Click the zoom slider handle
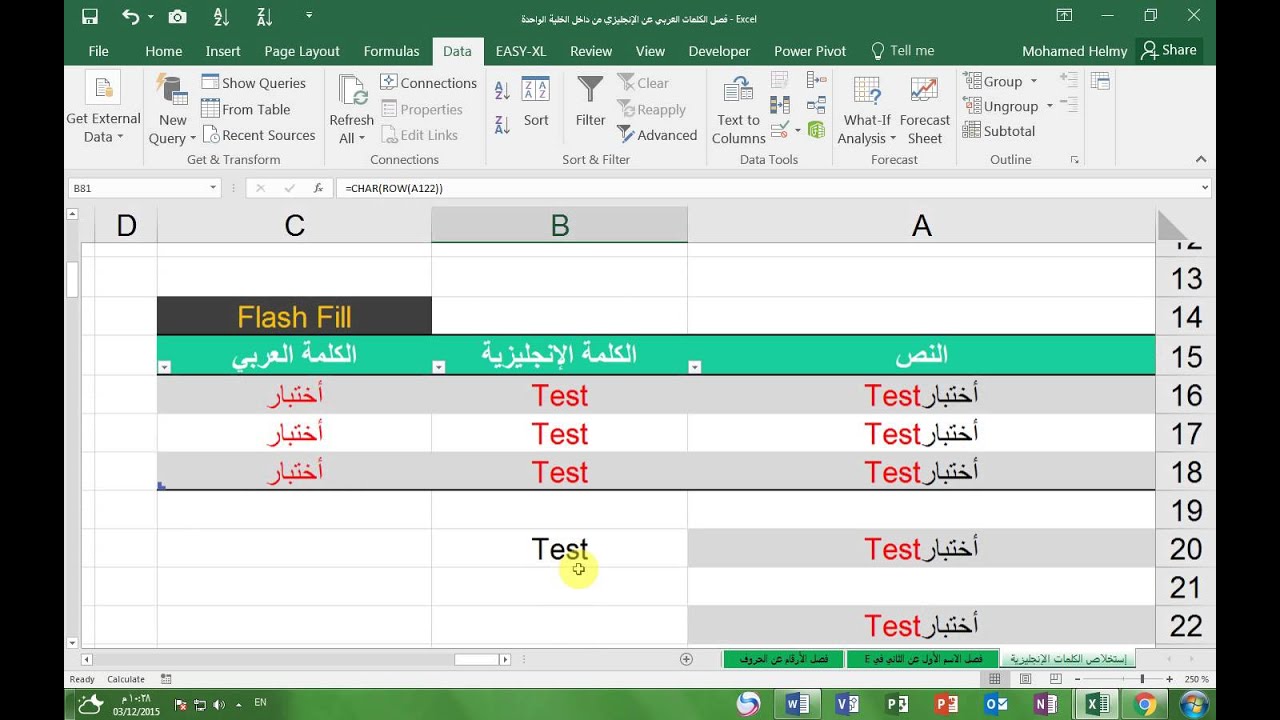The height and width of the screenshot is (720, 1280). pyautogui.click(x=1142, y=679)
